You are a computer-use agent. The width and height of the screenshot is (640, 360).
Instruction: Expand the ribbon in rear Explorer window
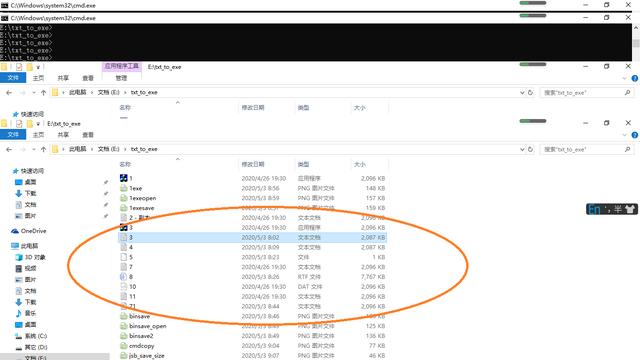click(x=624, y=78)
